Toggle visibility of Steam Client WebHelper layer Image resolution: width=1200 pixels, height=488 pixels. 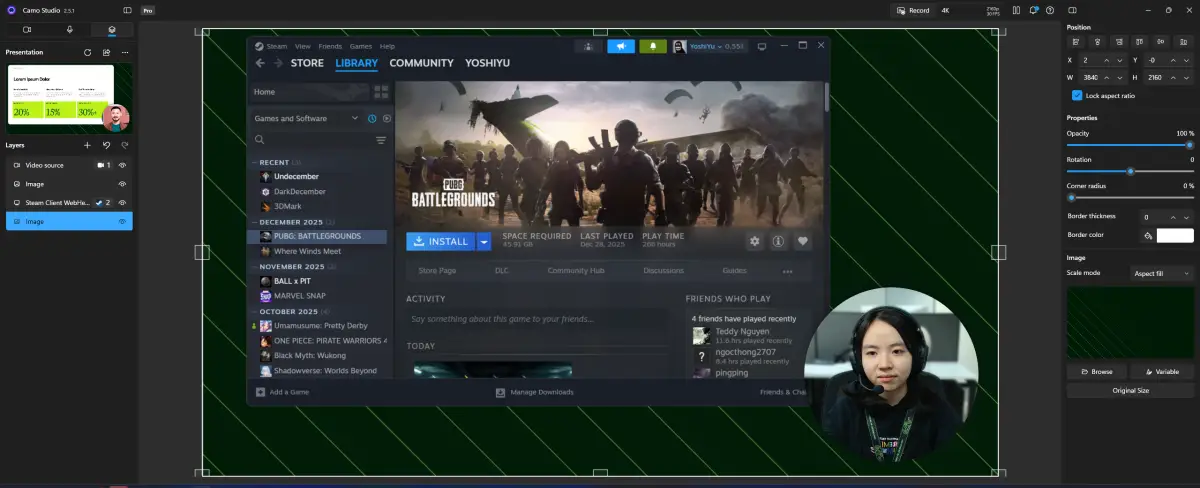click(123, 203)
